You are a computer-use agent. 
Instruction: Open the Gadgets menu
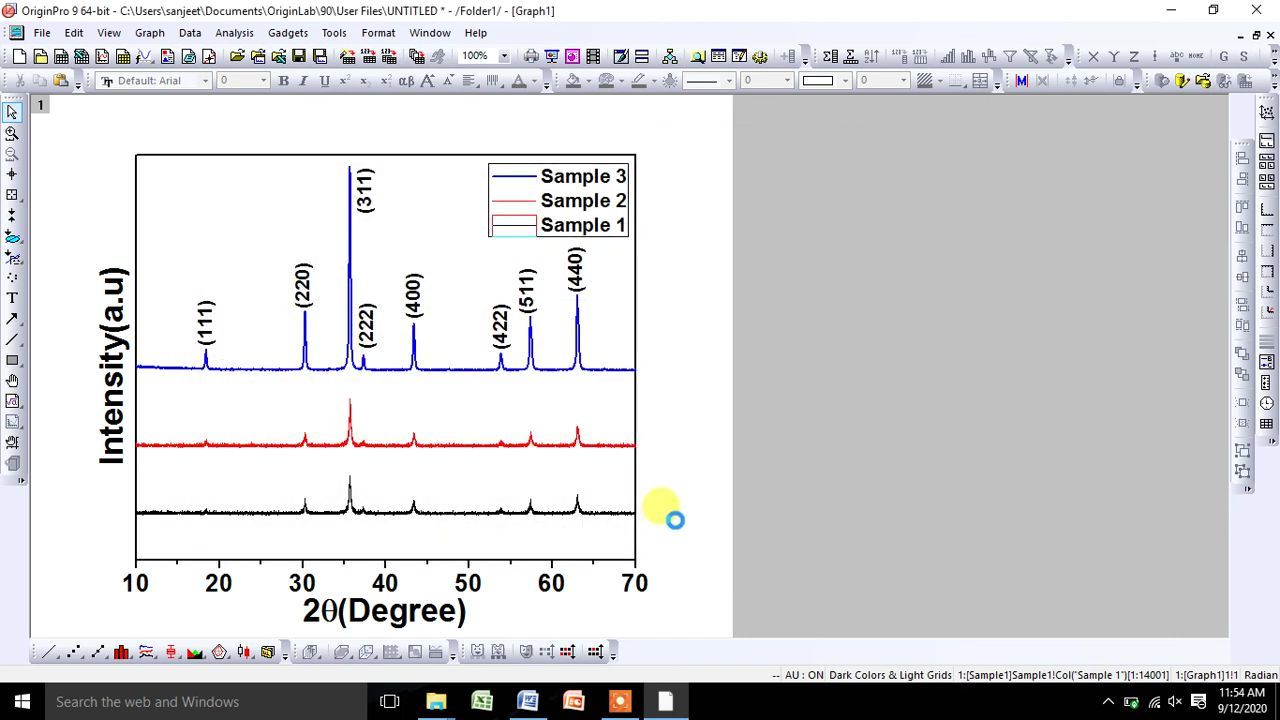tap(288, 33)
